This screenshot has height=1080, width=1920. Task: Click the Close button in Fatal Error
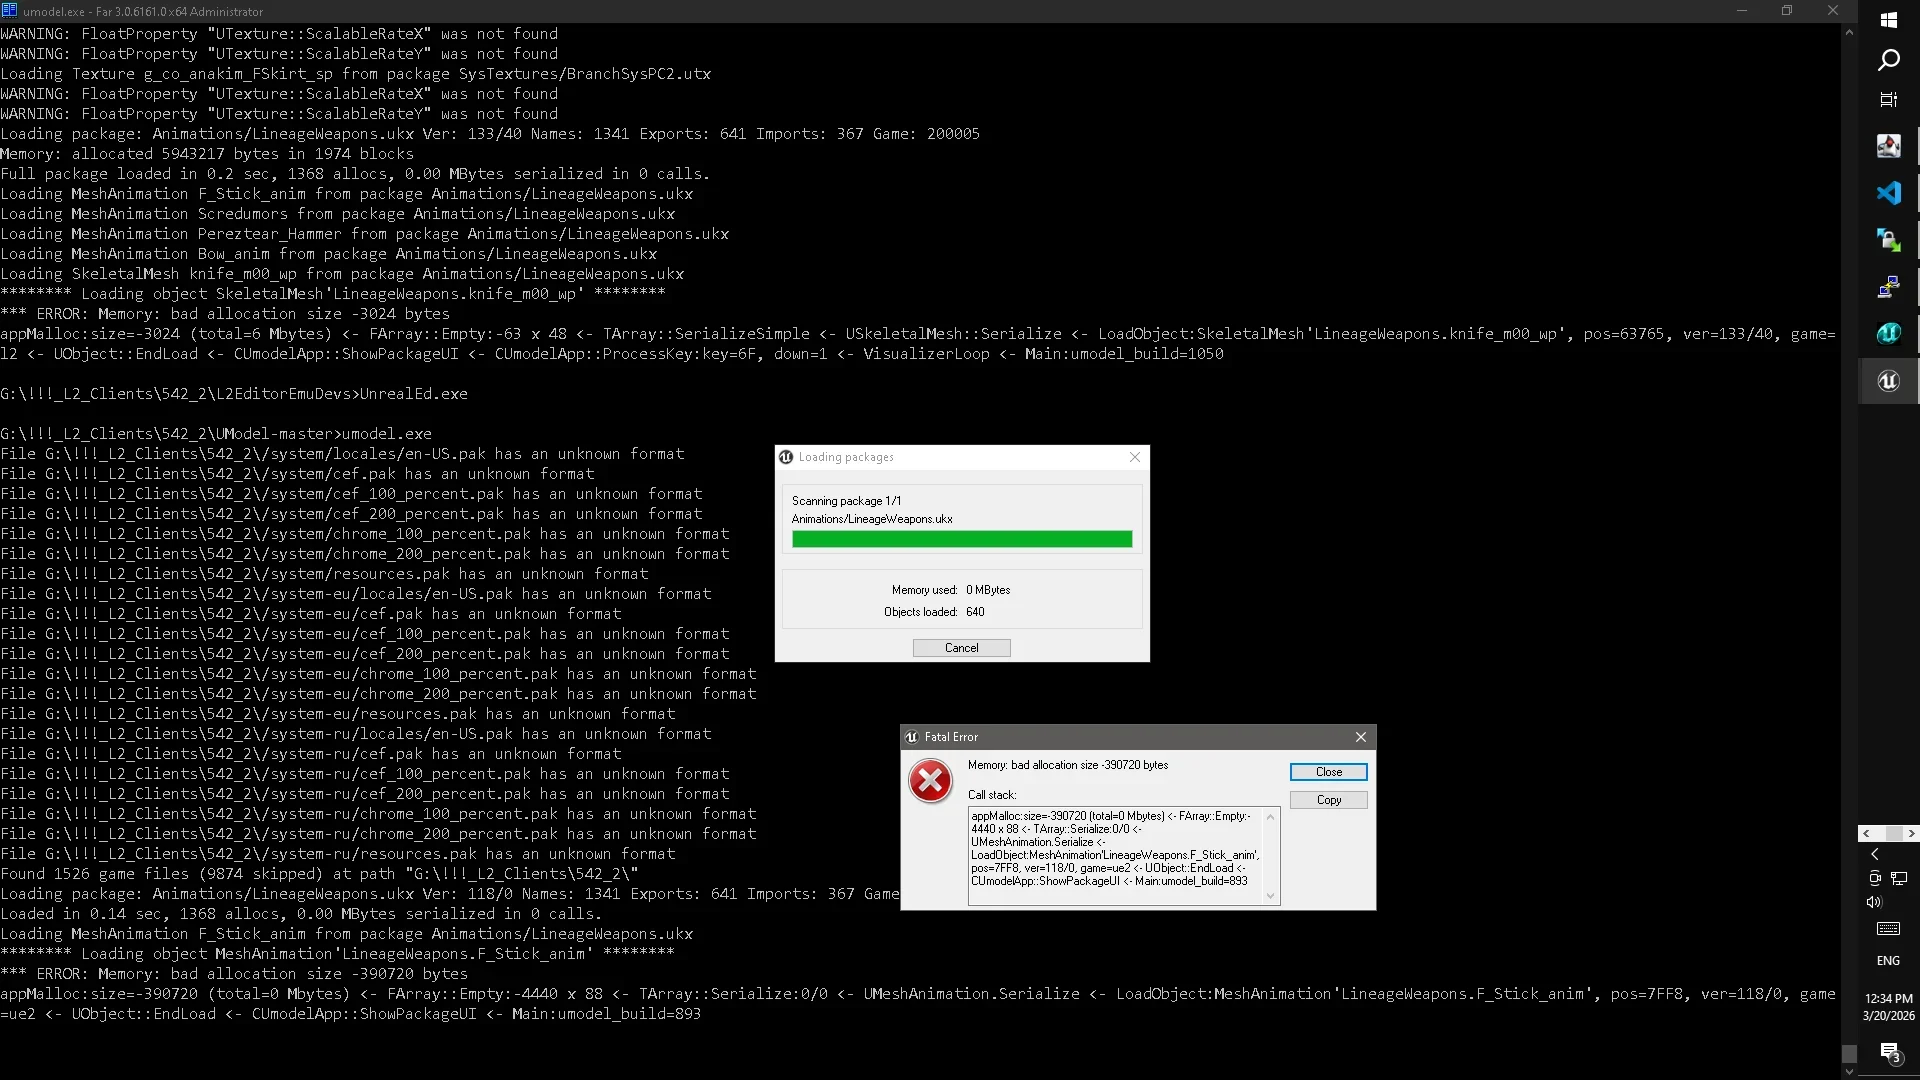1328,772
